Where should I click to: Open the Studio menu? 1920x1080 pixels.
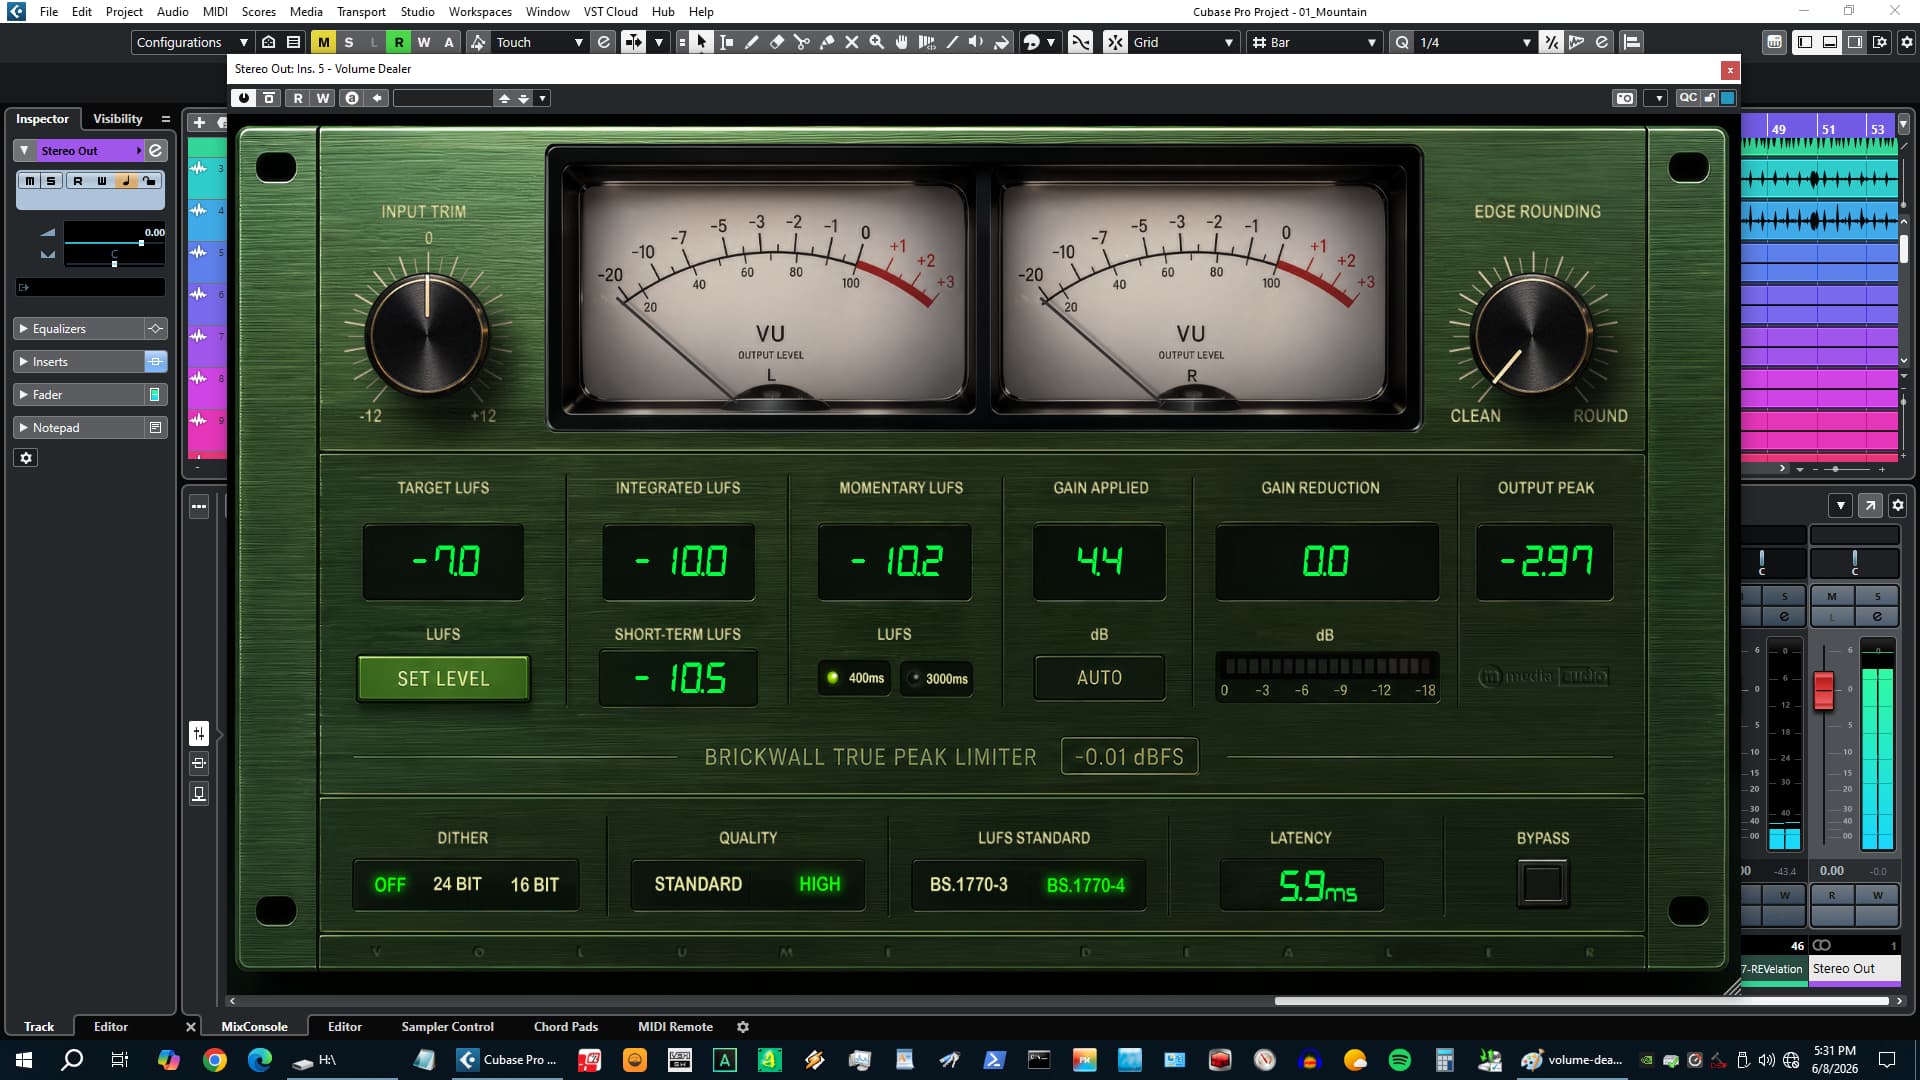point(417,12)
